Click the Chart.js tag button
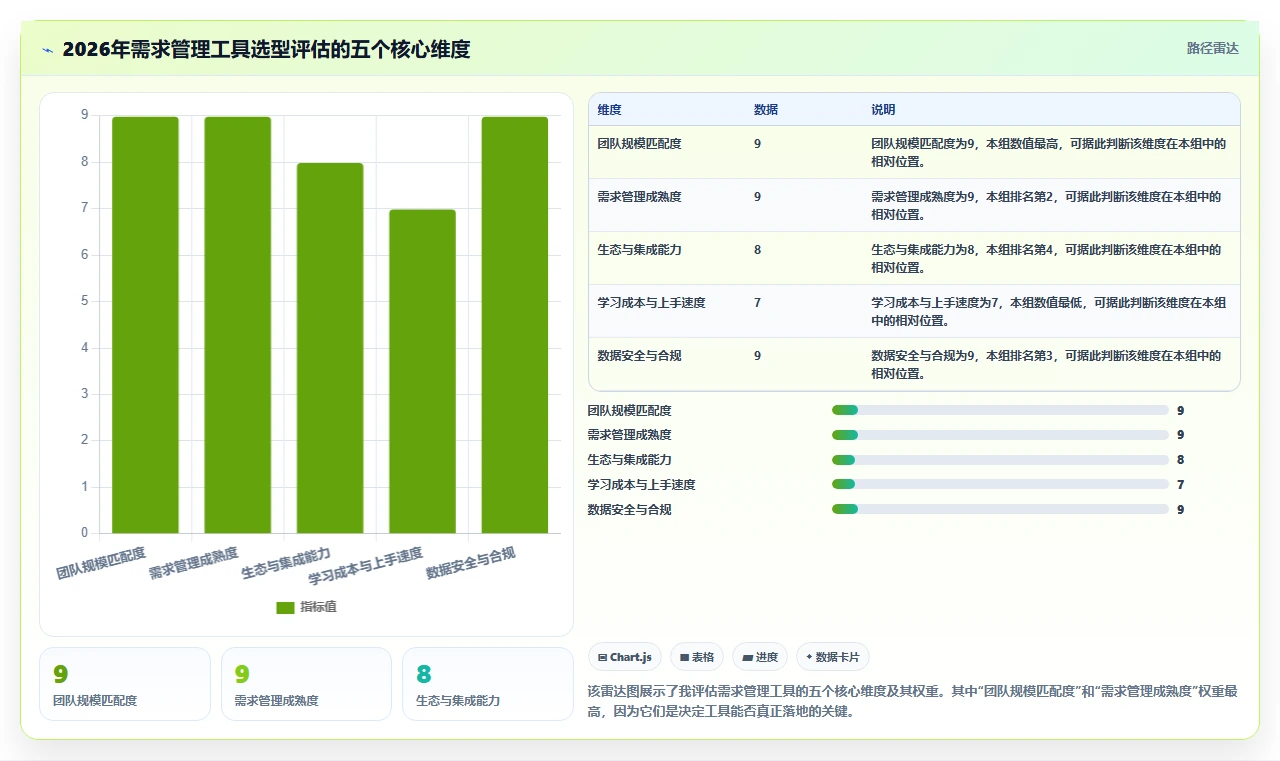The height and width of the screenshot is (761, 1280). (x=625, y=657)
